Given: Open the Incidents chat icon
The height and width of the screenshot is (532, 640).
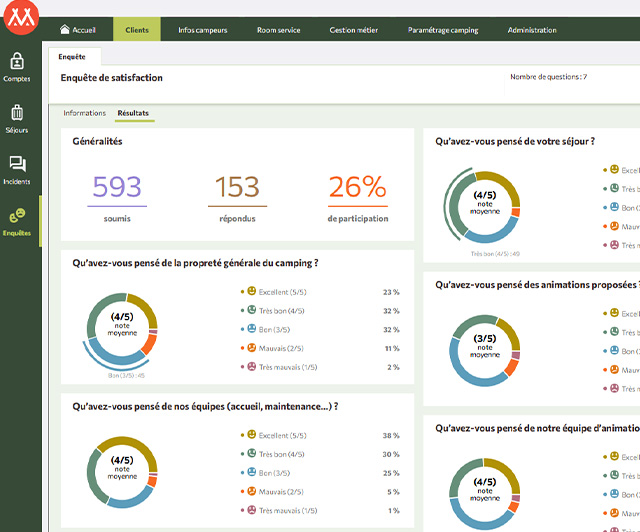Looking at the screenshot, I should tap(17, 164).
